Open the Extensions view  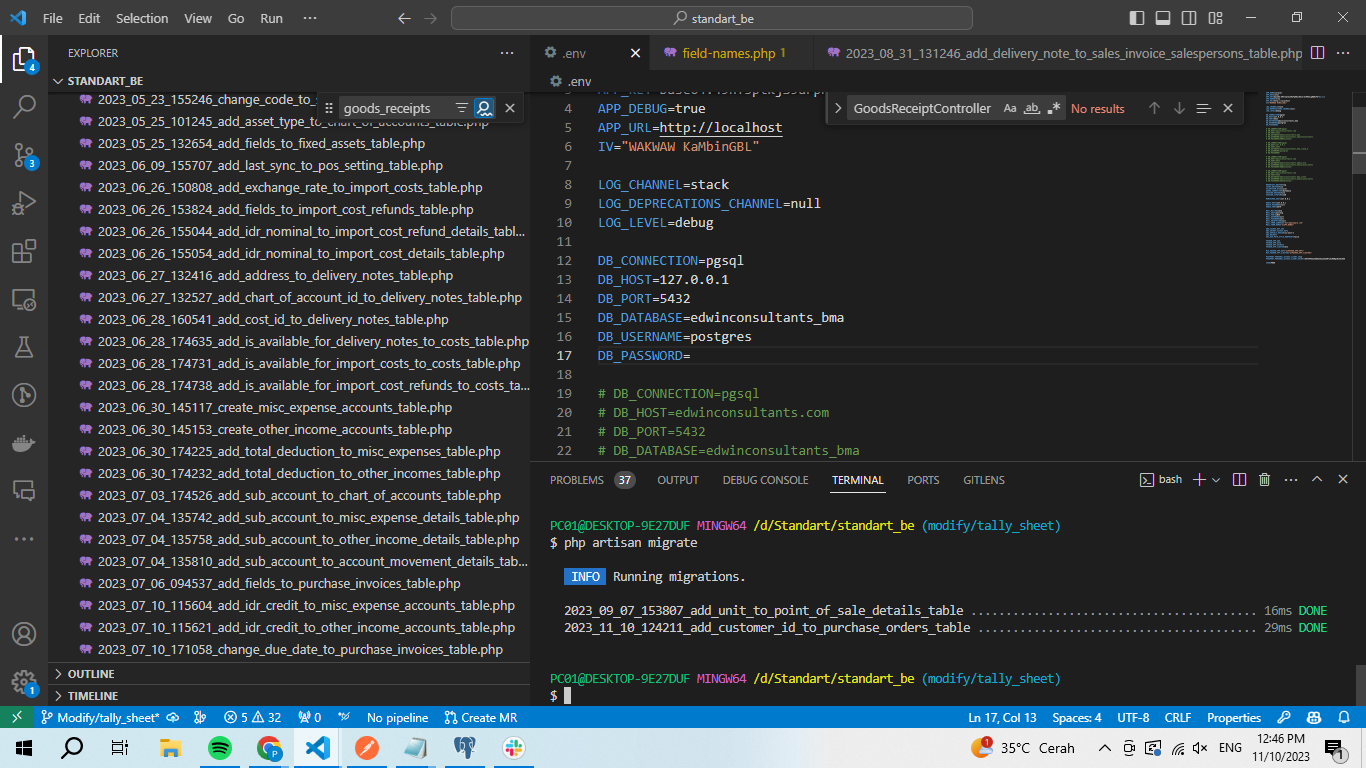(x=24, y=251)
